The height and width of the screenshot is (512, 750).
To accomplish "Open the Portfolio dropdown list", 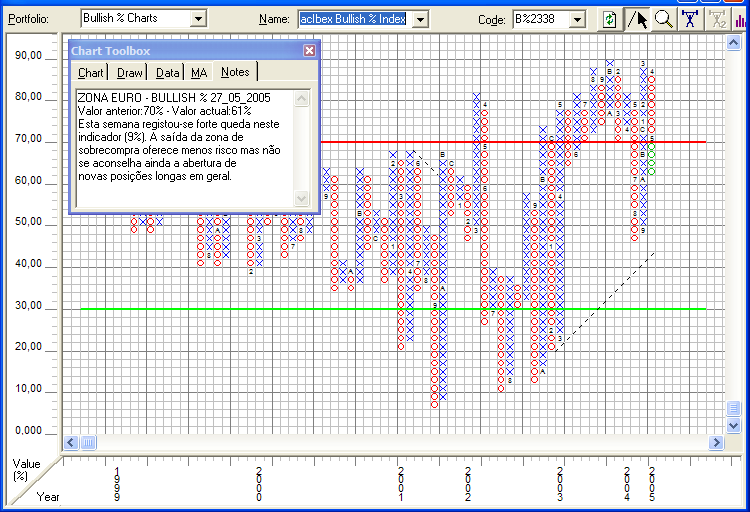I will pyautogui.click(x=198, y=19).
